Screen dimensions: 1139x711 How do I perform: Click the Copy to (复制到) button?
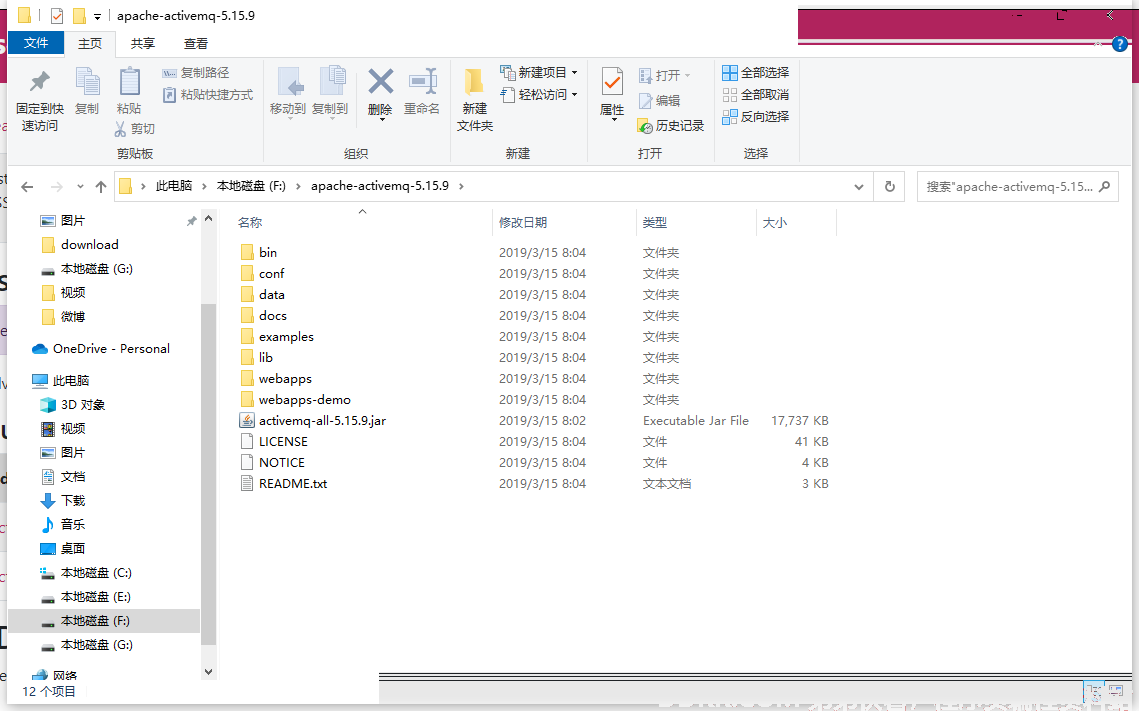(331, 92)
